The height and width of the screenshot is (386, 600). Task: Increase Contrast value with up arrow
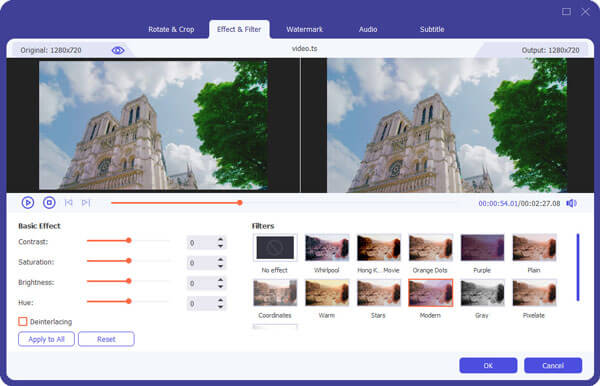click(220, 239)
